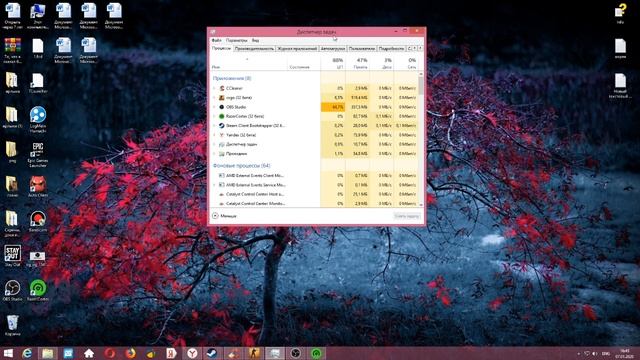
Task: Click the Приложения group header
Action: [232, 78]
